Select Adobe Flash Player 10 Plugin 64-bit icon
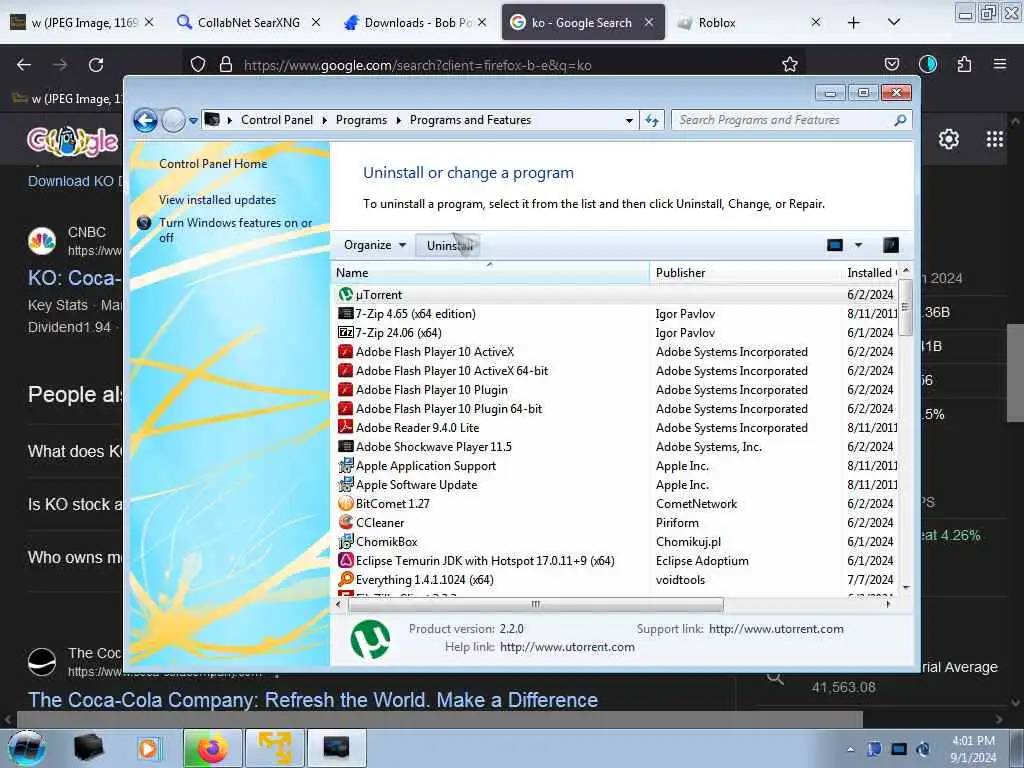The height and width of the screenshot is (768, 1024). [x=345, y=409]
